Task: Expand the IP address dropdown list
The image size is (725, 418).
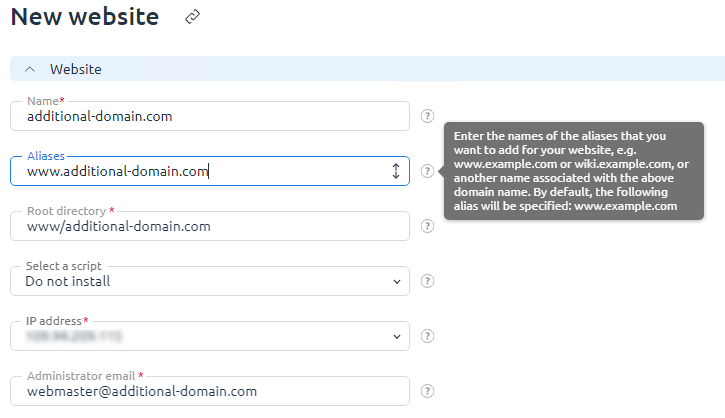Action: coord(210,336)
